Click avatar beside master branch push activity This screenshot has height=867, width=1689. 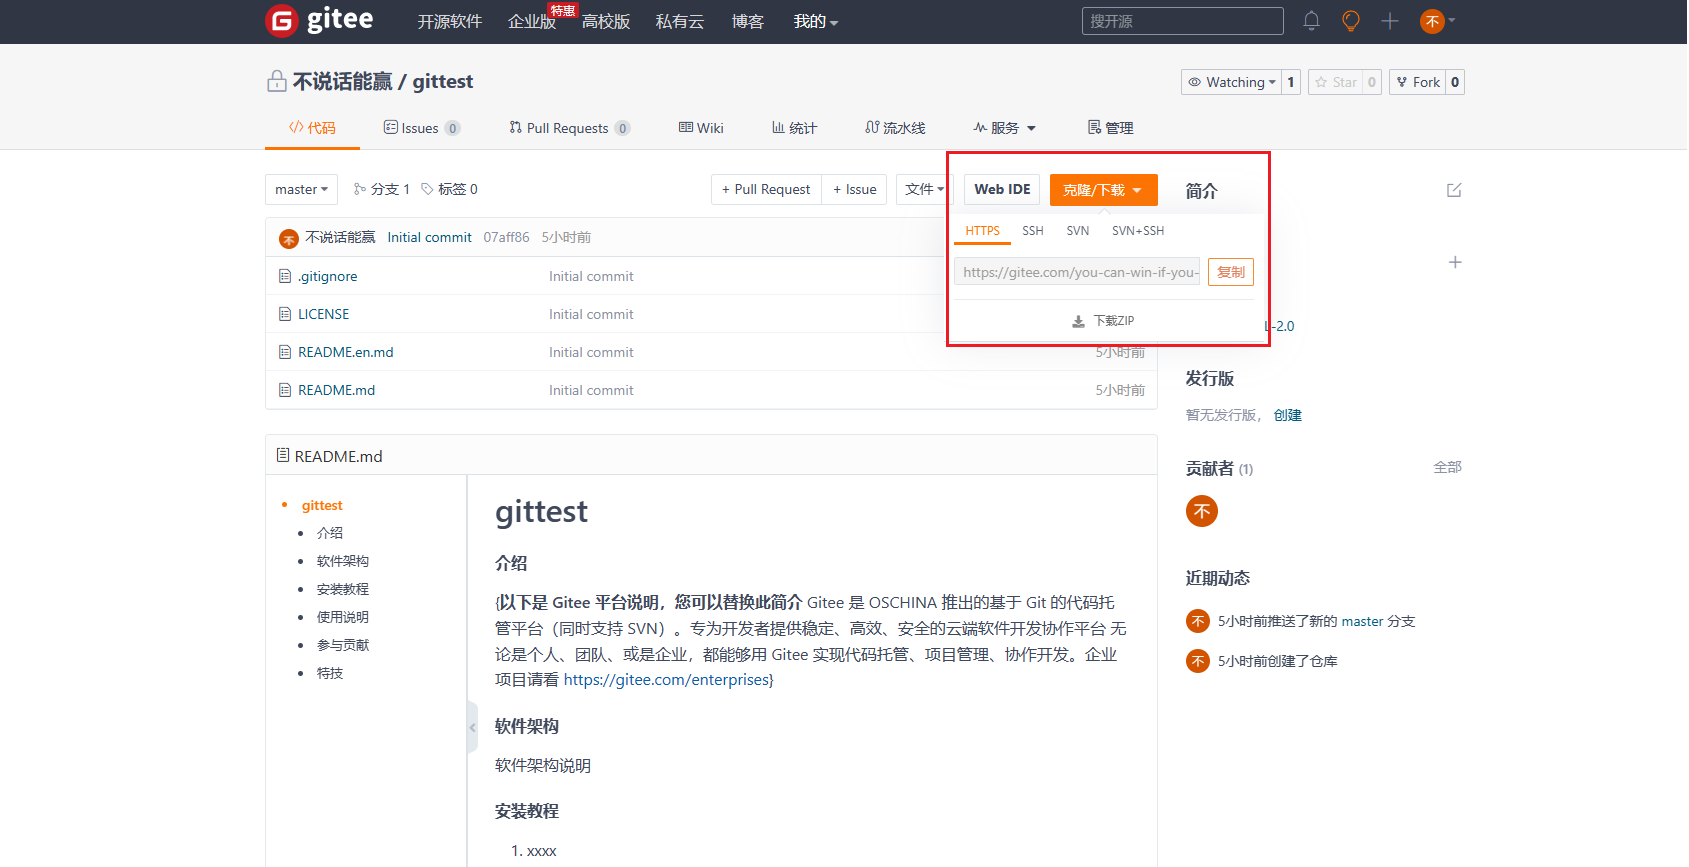(x=1198, y=621)
